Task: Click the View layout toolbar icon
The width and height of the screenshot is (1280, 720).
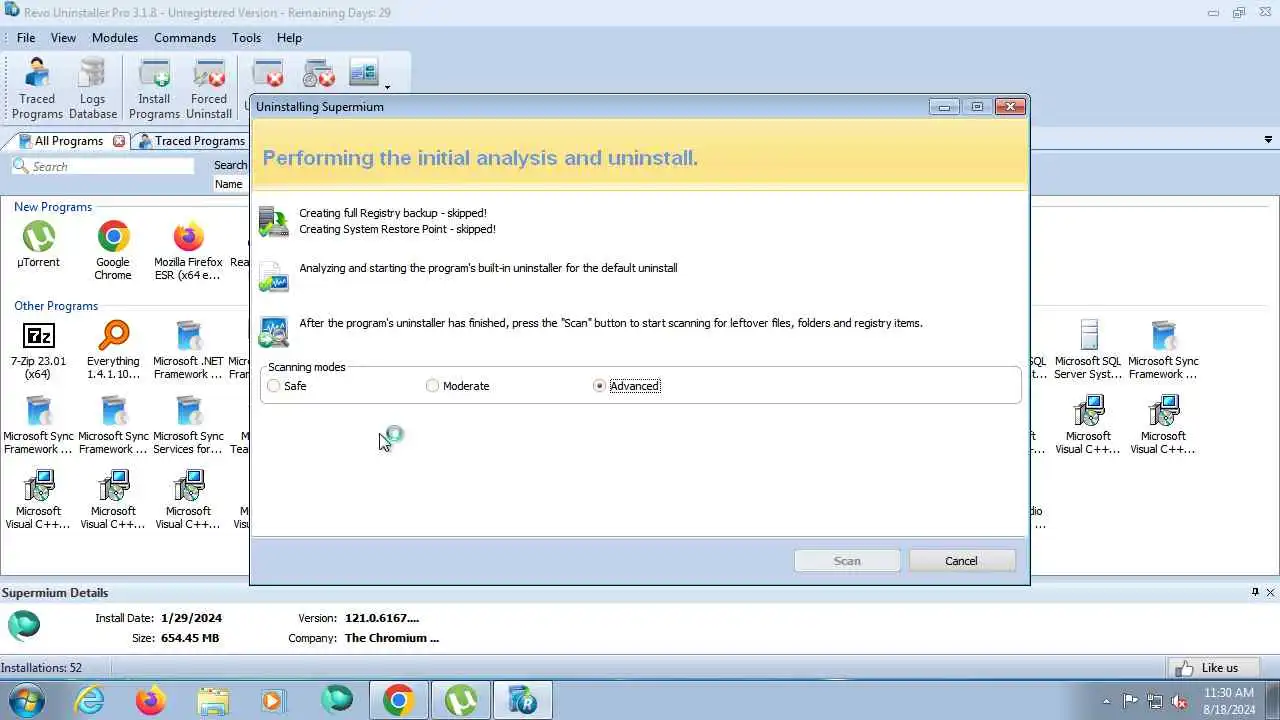Action: [364, 73]
